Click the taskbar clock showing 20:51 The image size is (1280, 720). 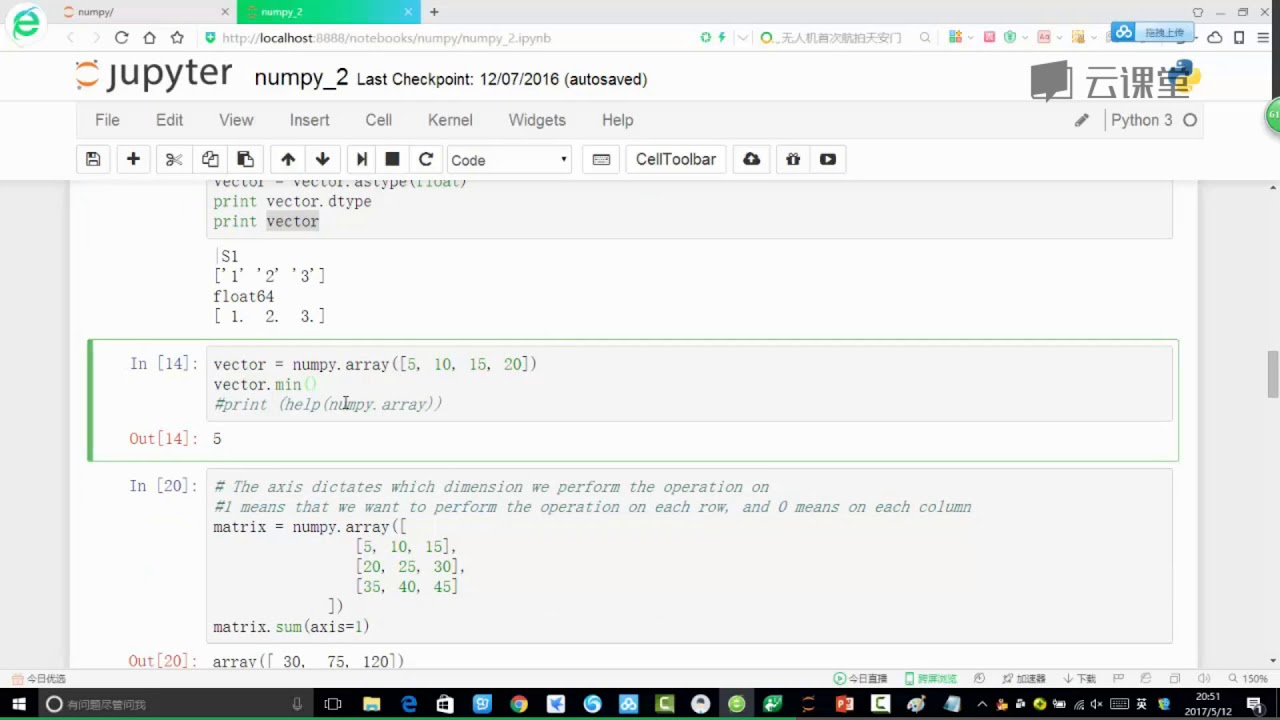tap(1207, 703)
